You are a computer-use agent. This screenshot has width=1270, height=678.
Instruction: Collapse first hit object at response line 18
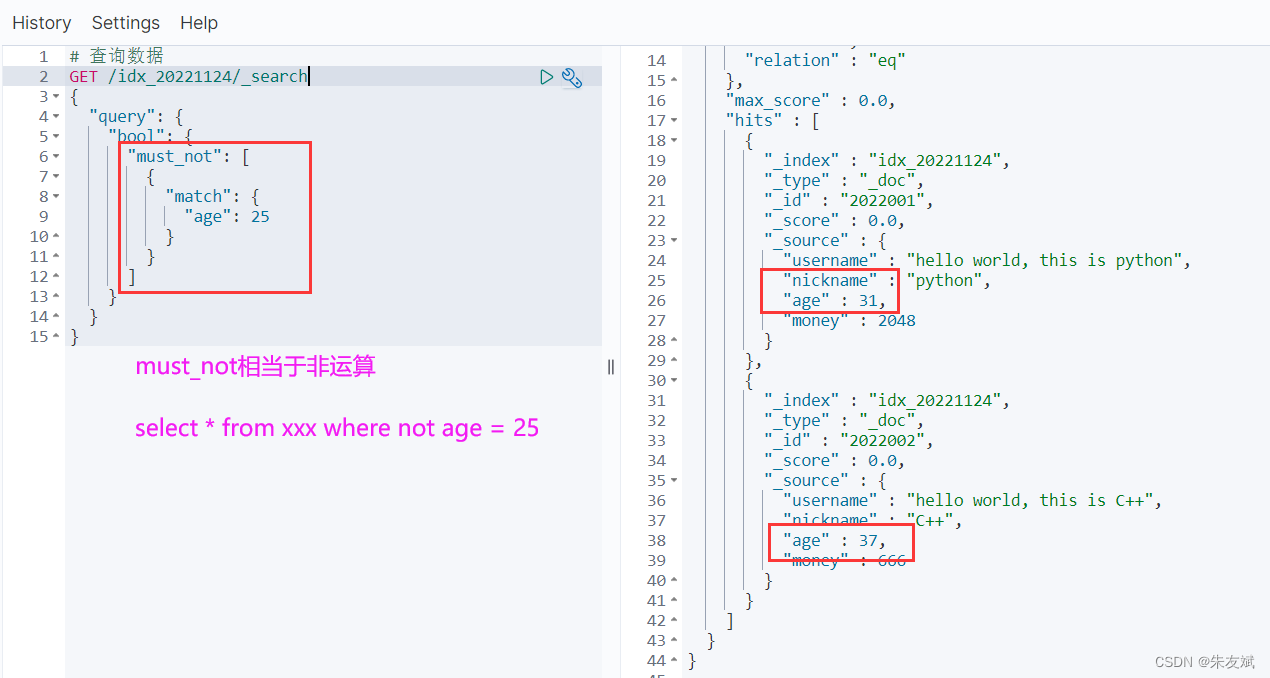(674, 141)
